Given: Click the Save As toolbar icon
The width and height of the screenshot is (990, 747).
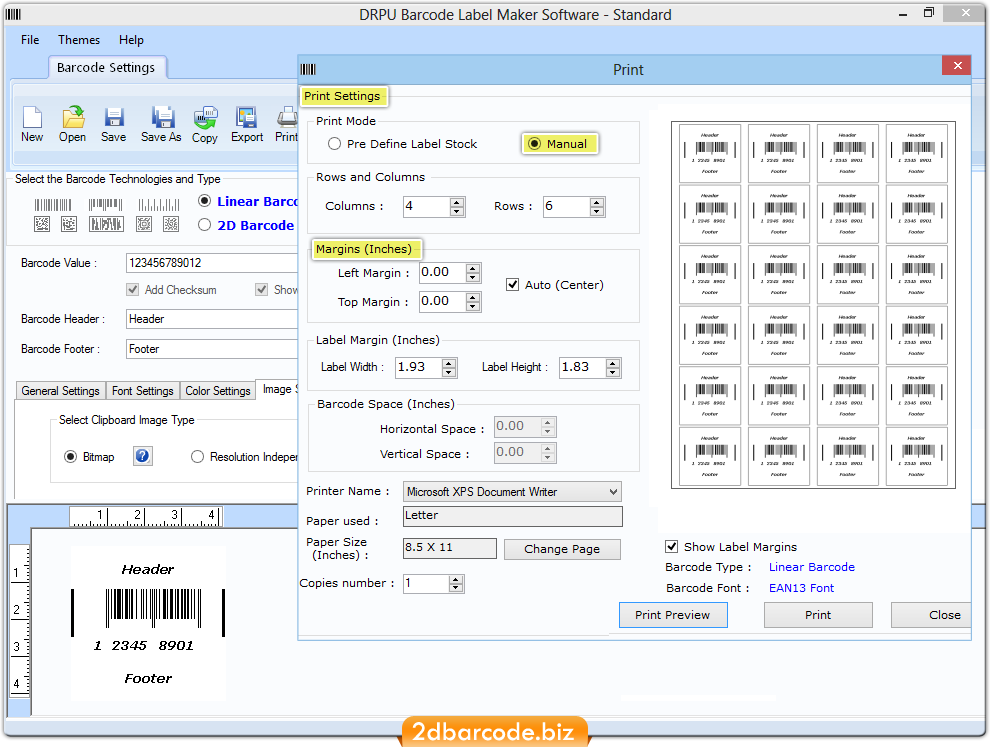Looking at the screenshot, I should [162, 117].
